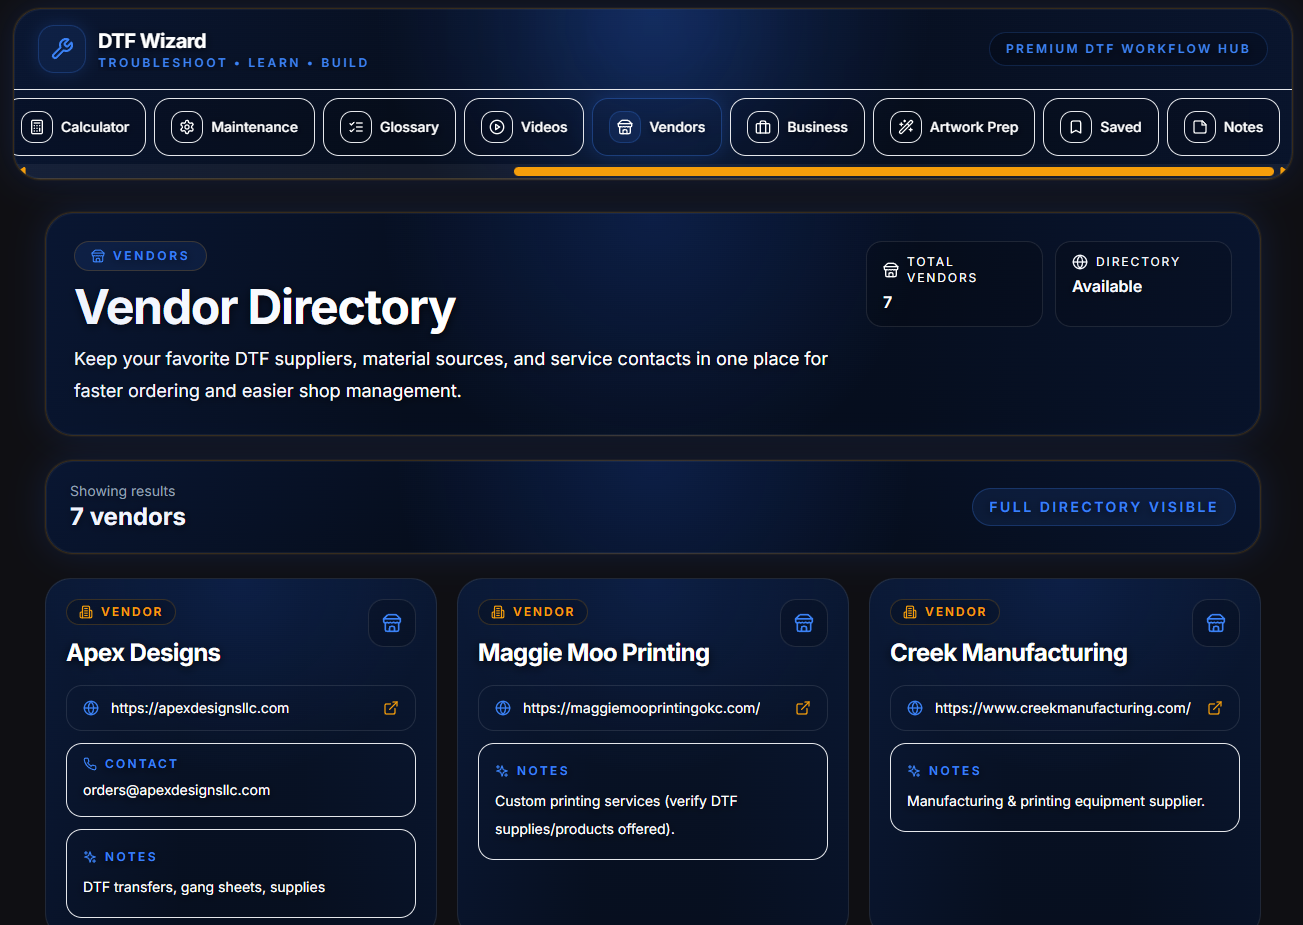Go to the Glossary tab
This screenshot has width=1303, height=925.
click(x=390, y=127)
